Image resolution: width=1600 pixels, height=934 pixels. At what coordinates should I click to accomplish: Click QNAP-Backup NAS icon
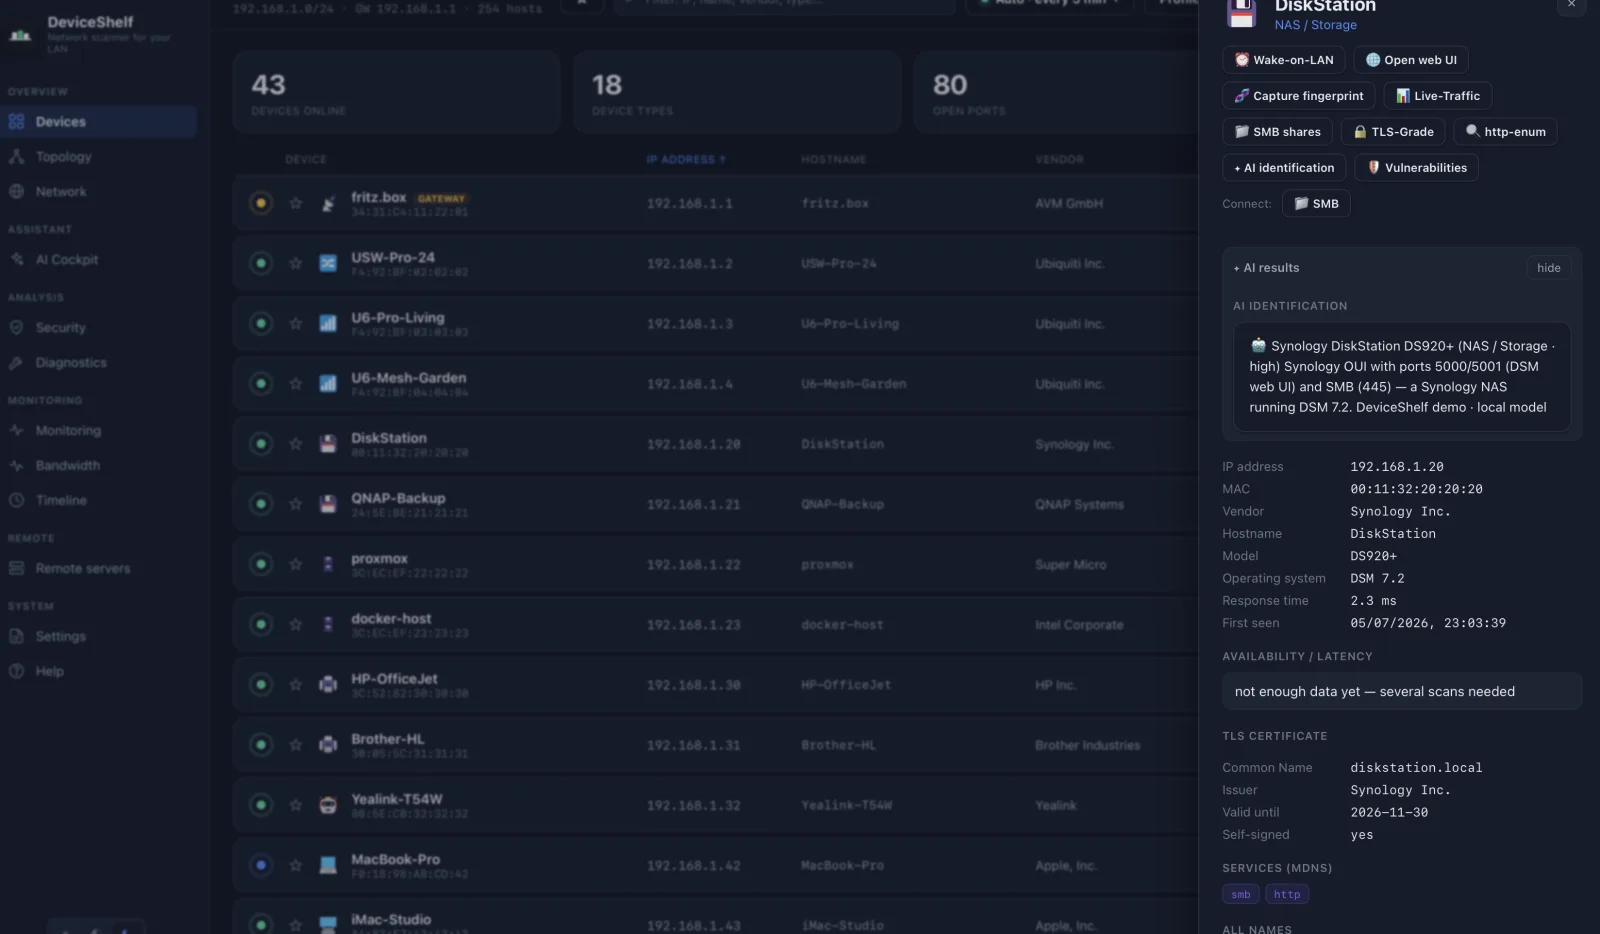[328, 505]
